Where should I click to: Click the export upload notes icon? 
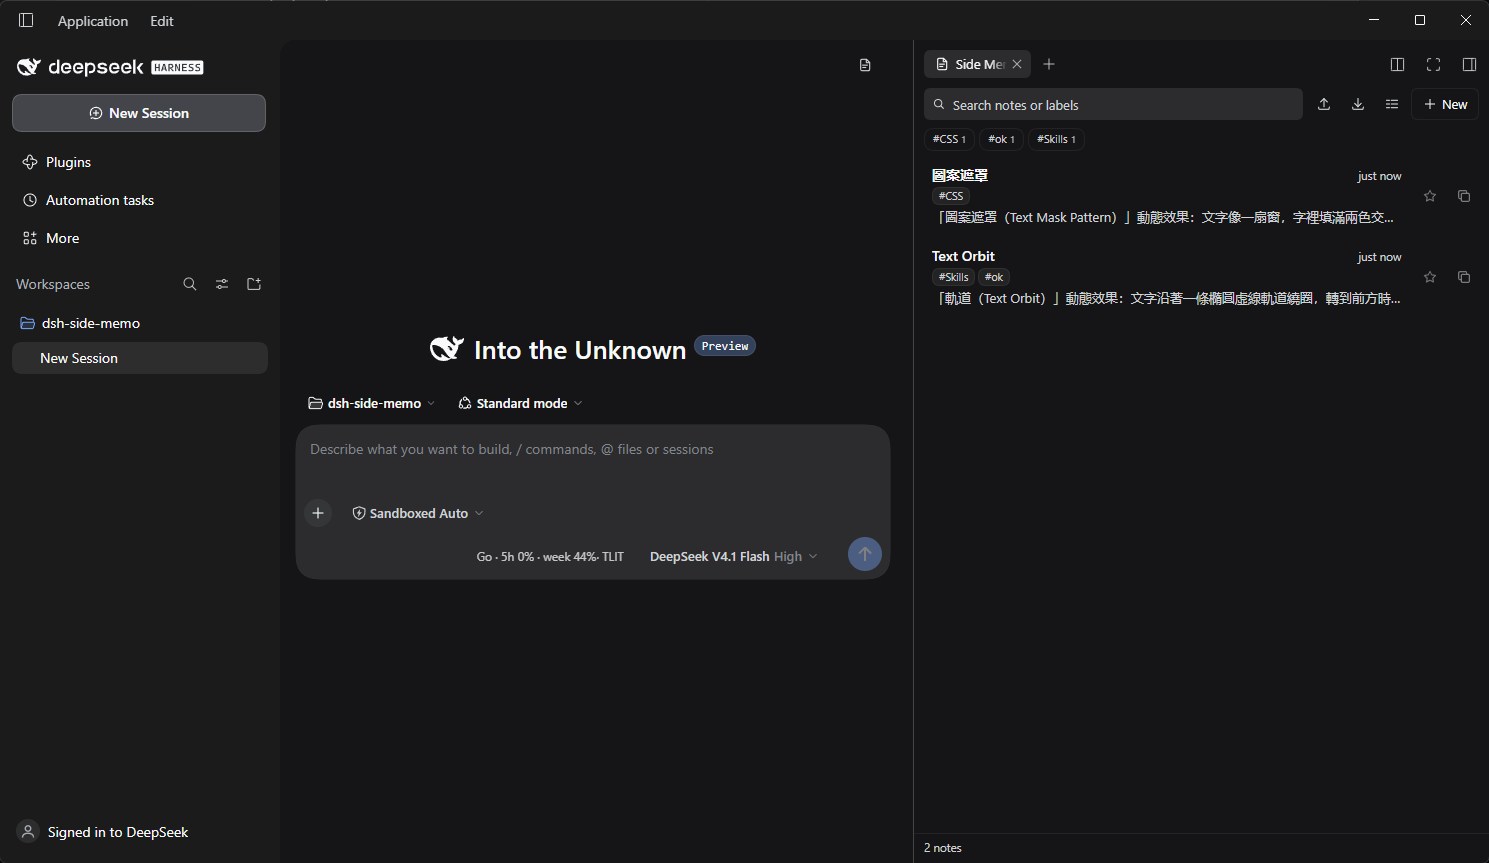(1324, 104)
